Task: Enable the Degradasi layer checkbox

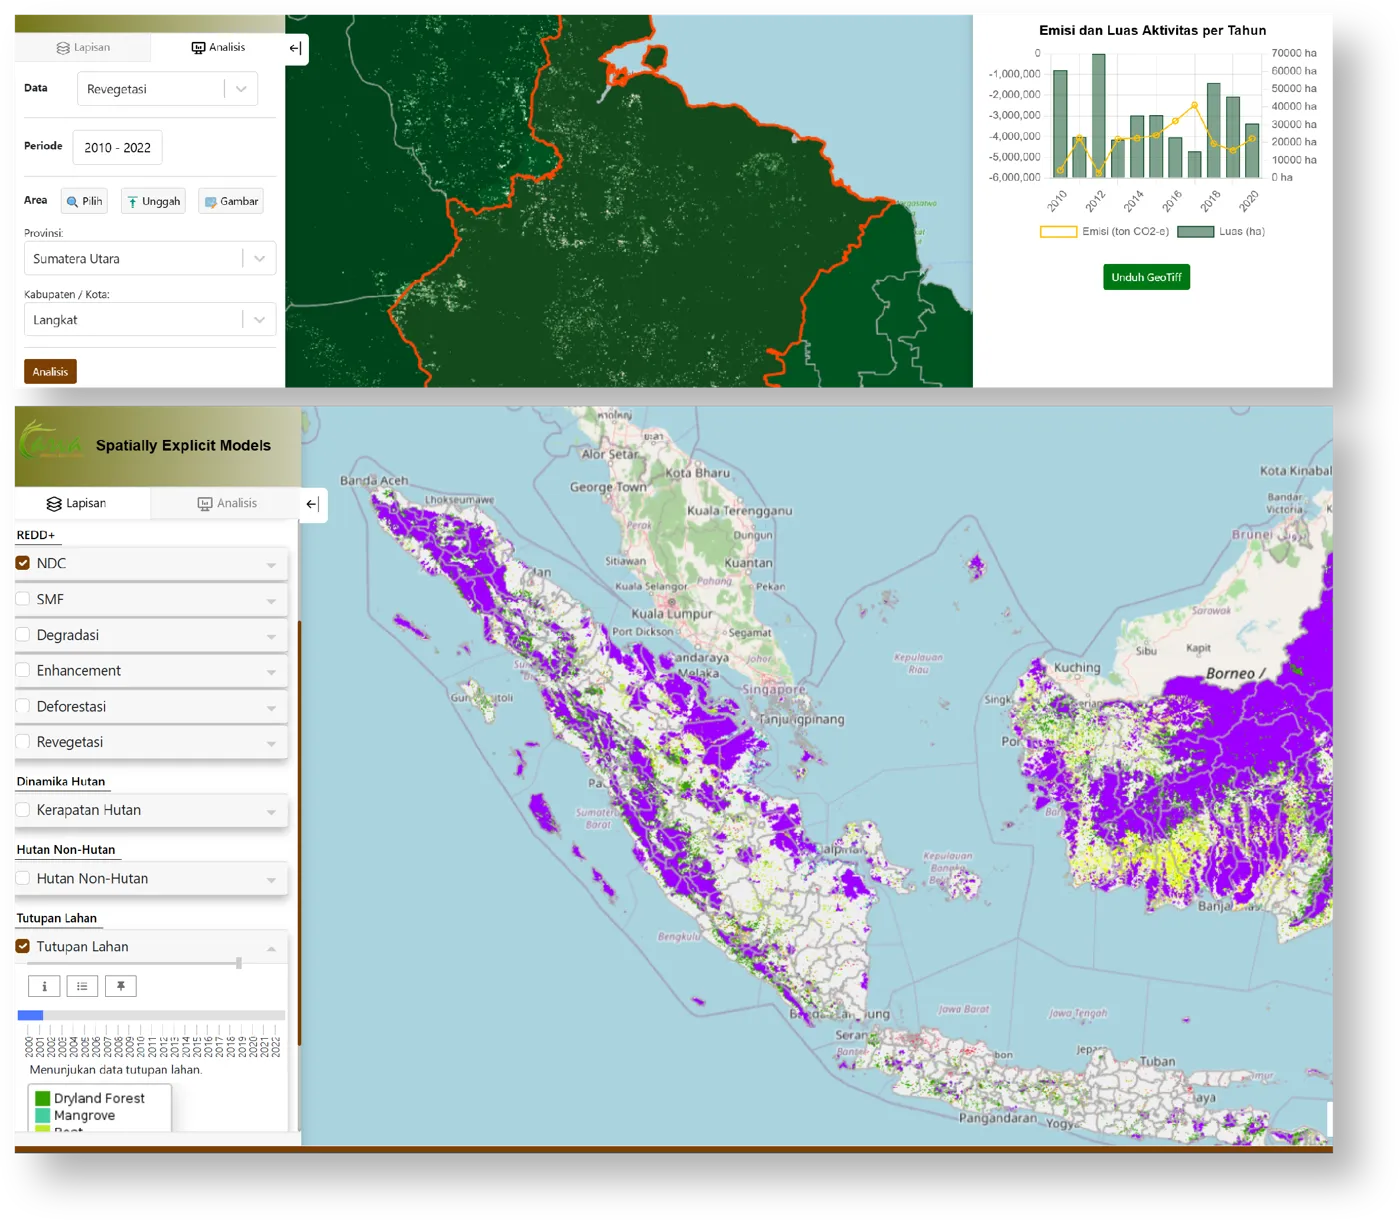Action: (x=23, y=635)
